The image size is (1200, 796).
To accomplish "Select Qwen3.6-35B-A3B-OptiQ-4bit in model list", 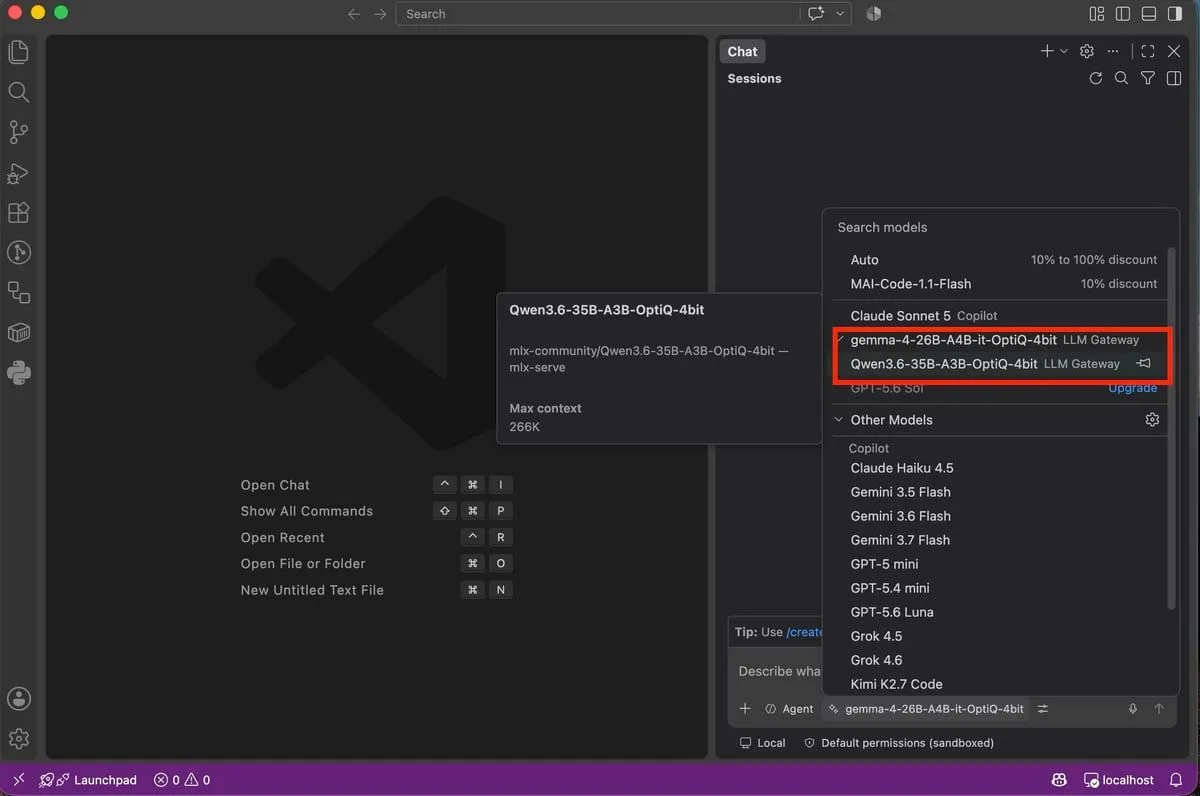I will 999,364.
